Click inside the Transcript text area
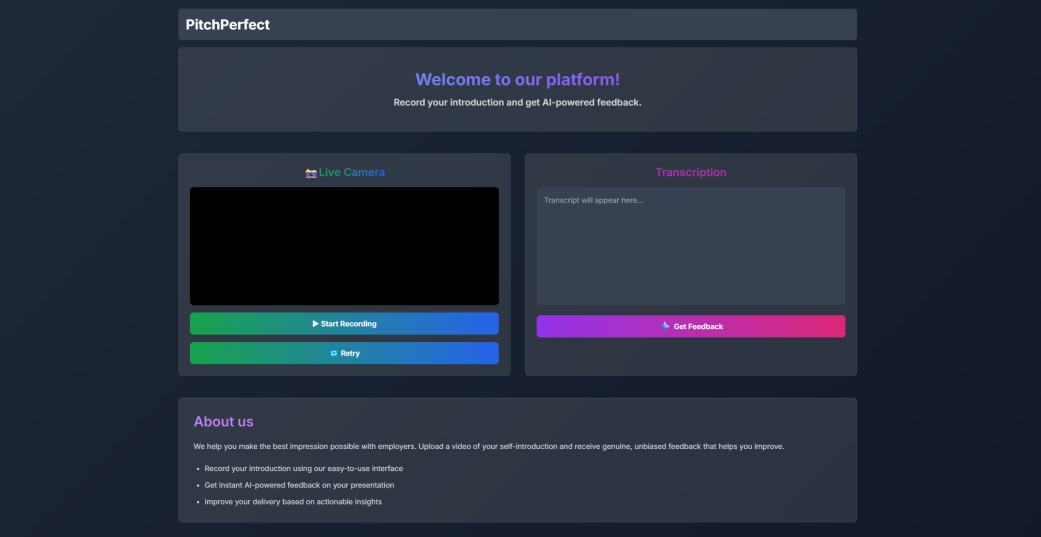1041x537 pixels. point(690,246)
